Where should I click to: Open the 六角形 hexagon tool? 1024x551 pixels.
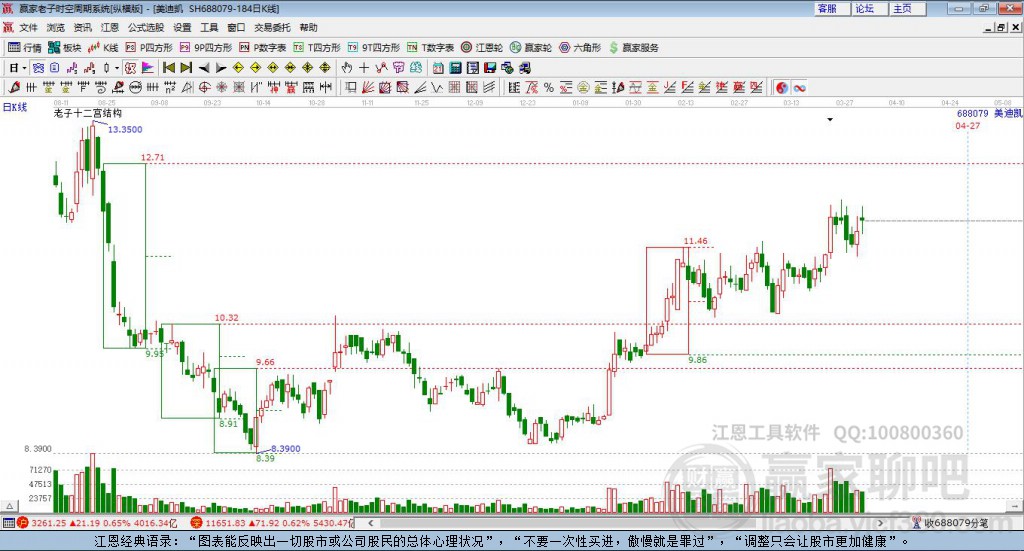click(580, 48)
